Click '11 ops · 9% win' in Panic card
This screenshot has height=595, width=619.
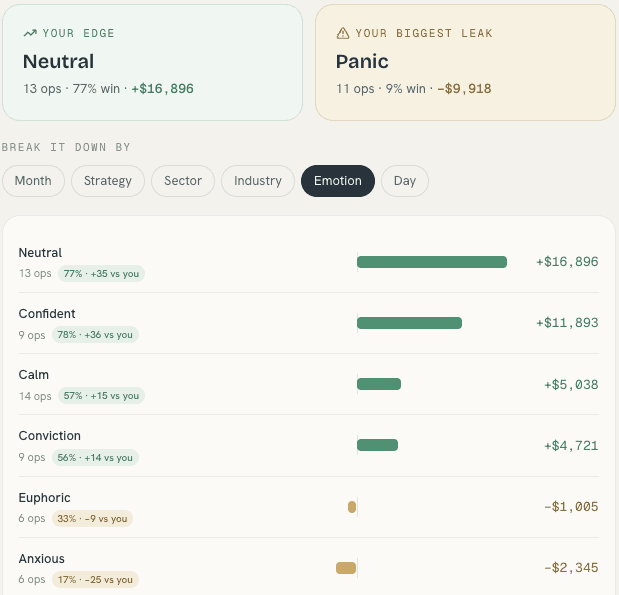click(x=381, y=89)
